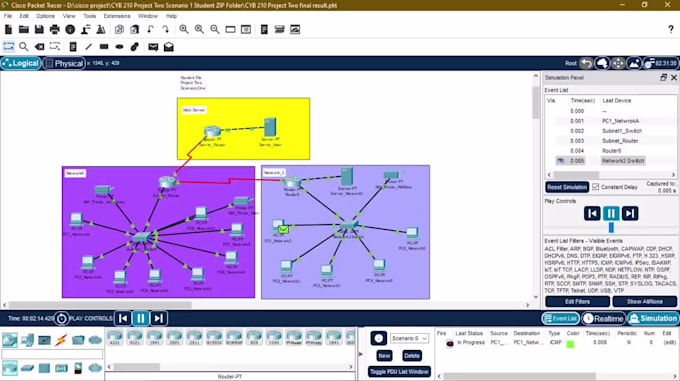Click the New file toolbar icon
The width and height of the screenshot is (680, 381).
(x=8, y=29)
